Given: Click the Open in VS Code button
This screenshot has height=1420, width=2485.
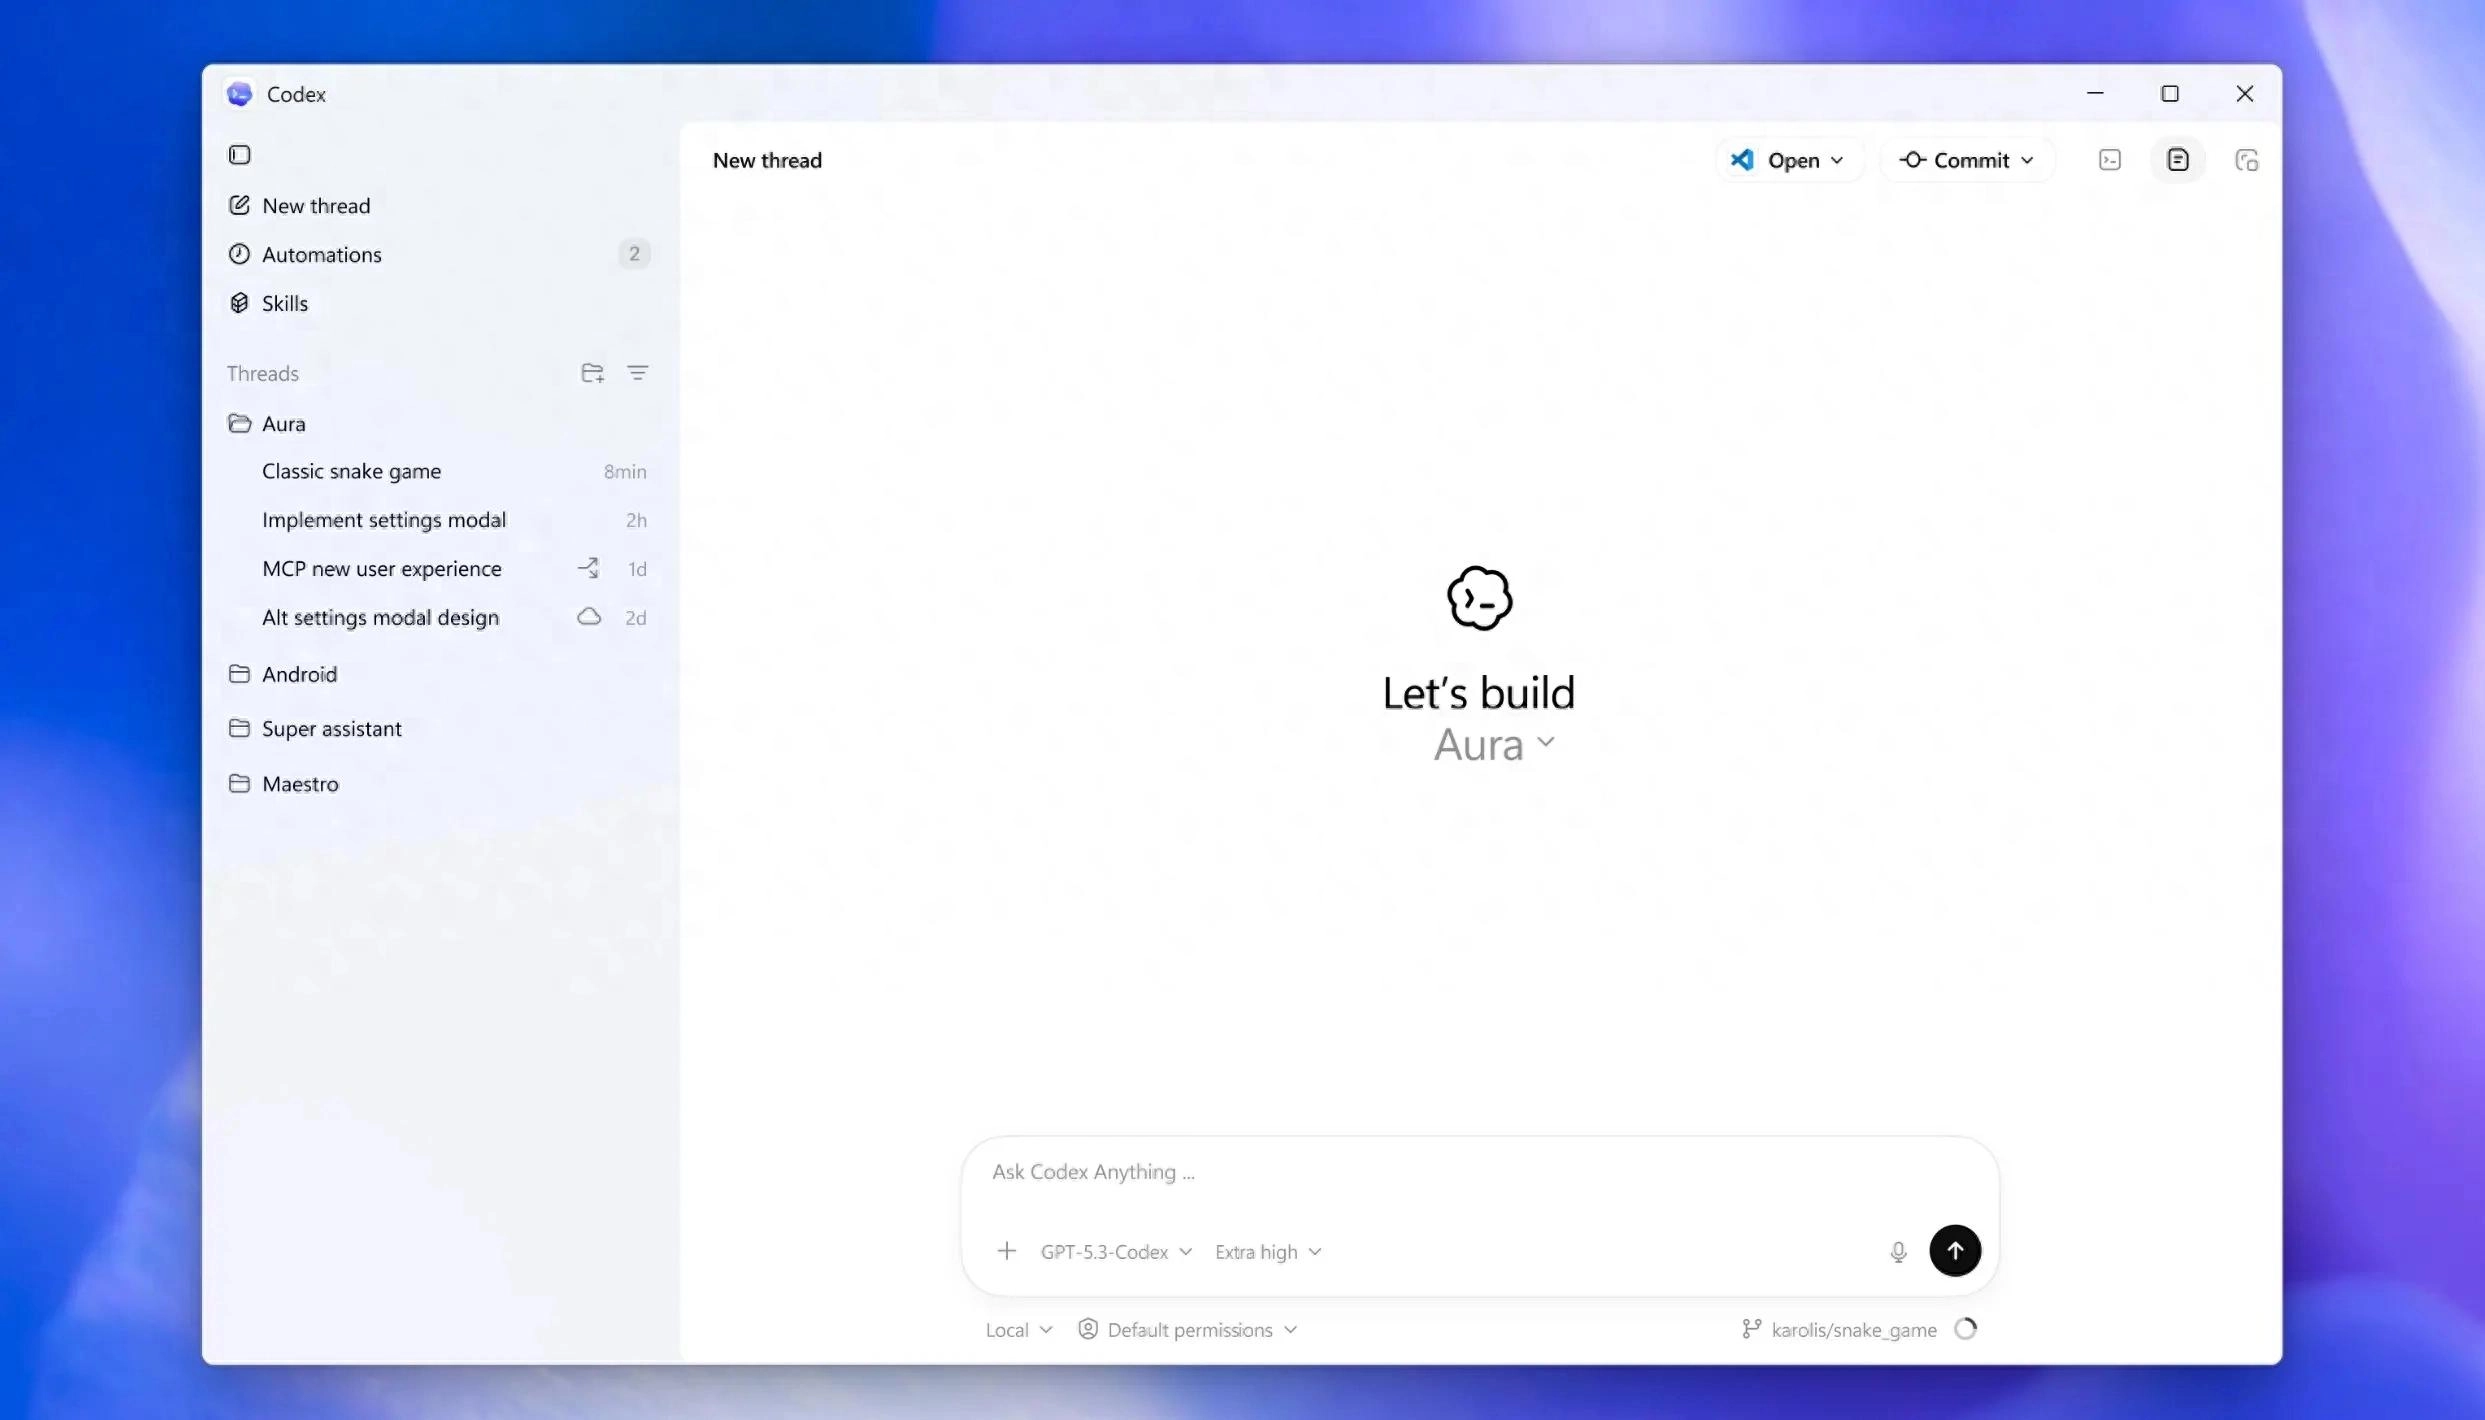Looking at the screenshot, I should click(1788, 159).
